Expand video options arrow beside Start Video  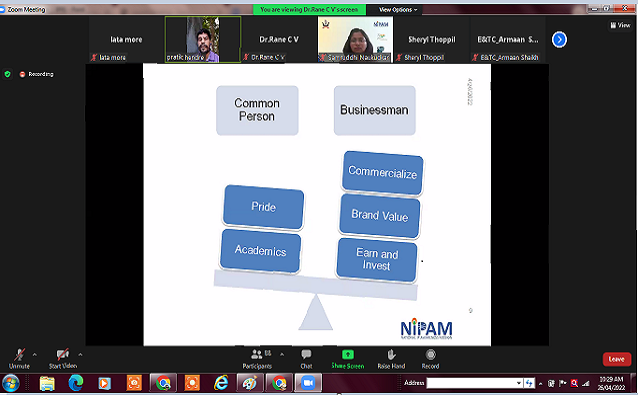[80, 355]
